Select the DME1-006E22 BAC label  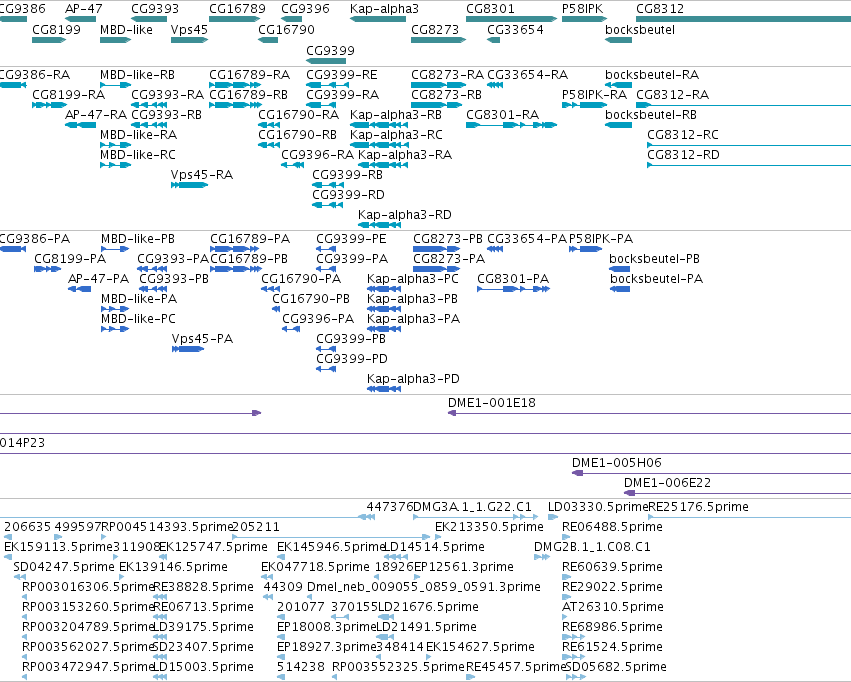pos(667,483)
